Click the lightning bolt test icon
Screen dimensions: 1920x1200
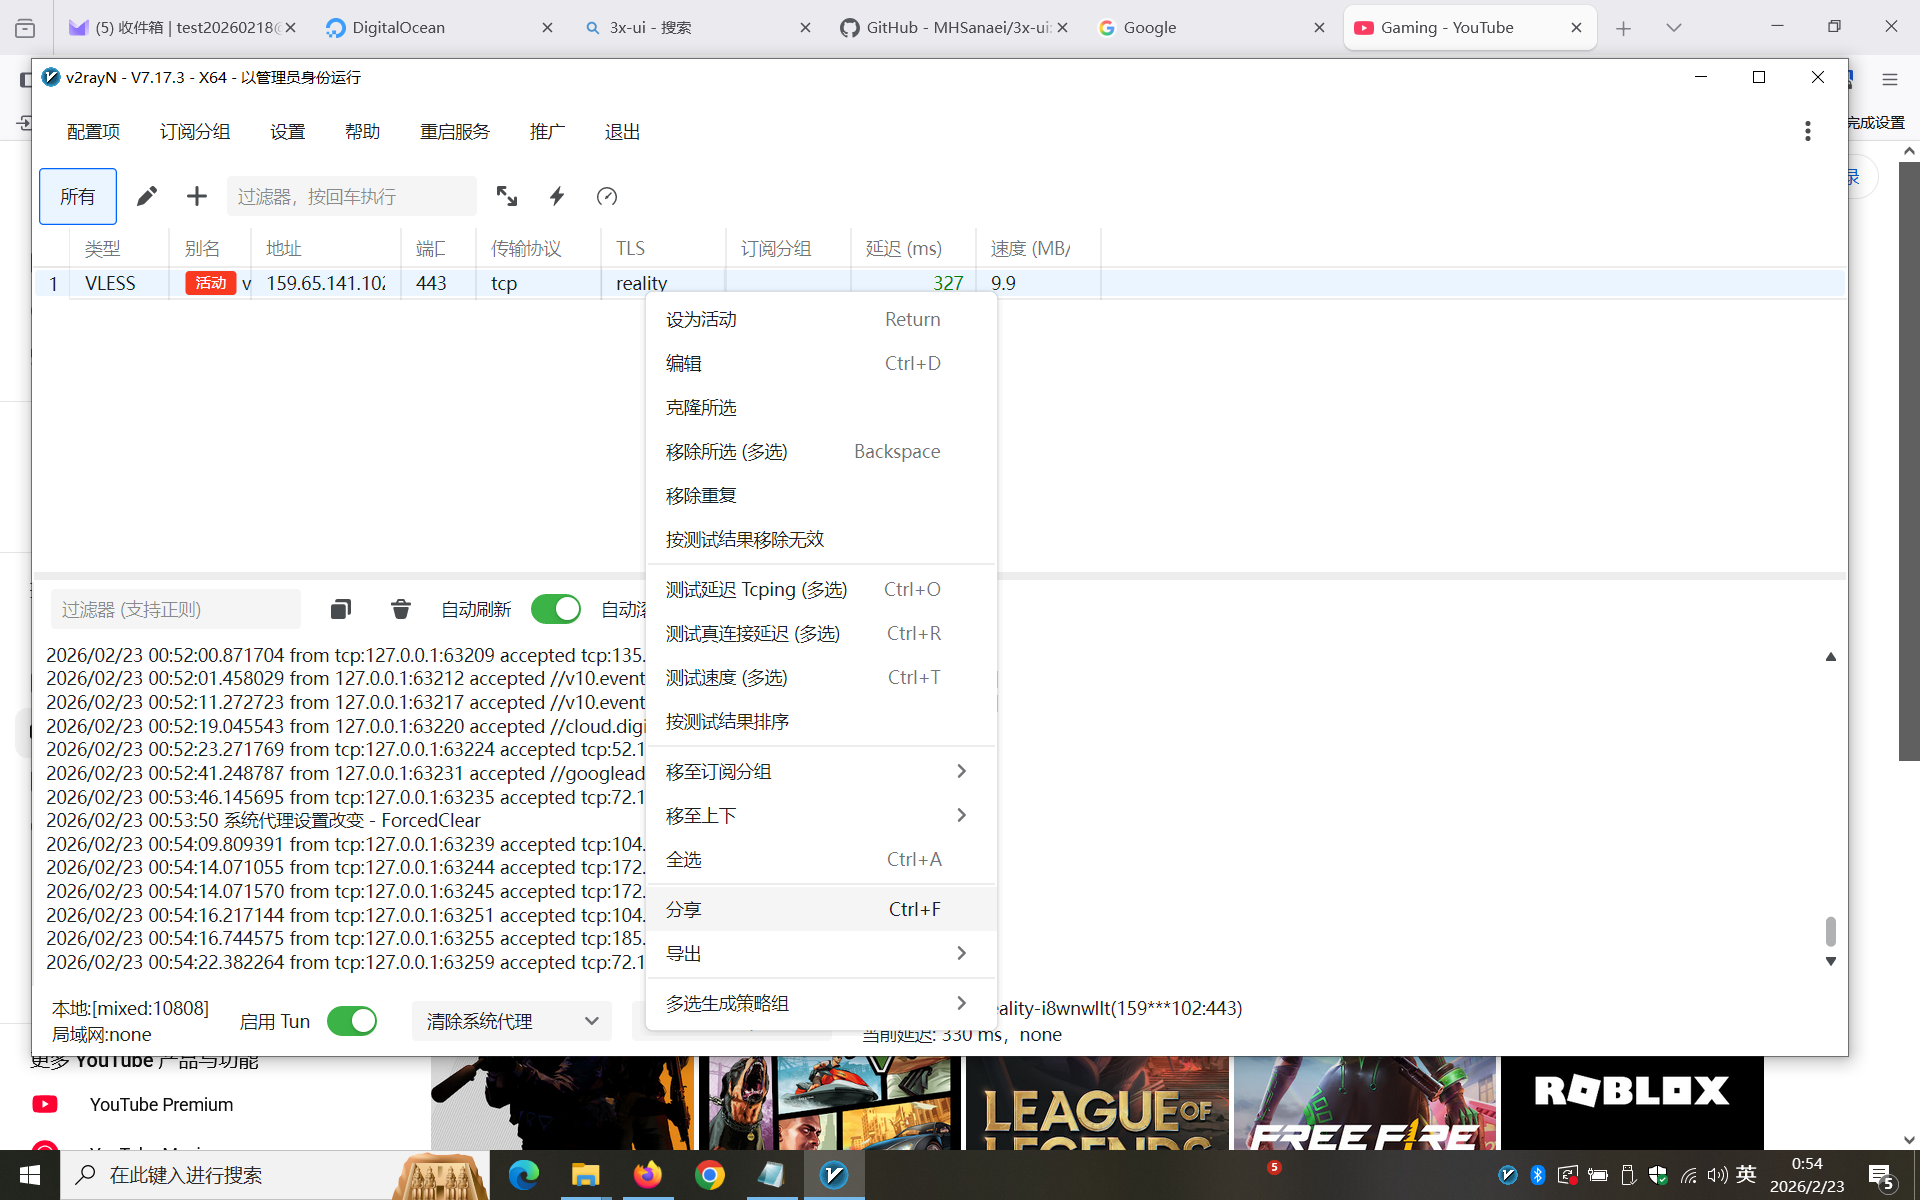click(557, 196)
